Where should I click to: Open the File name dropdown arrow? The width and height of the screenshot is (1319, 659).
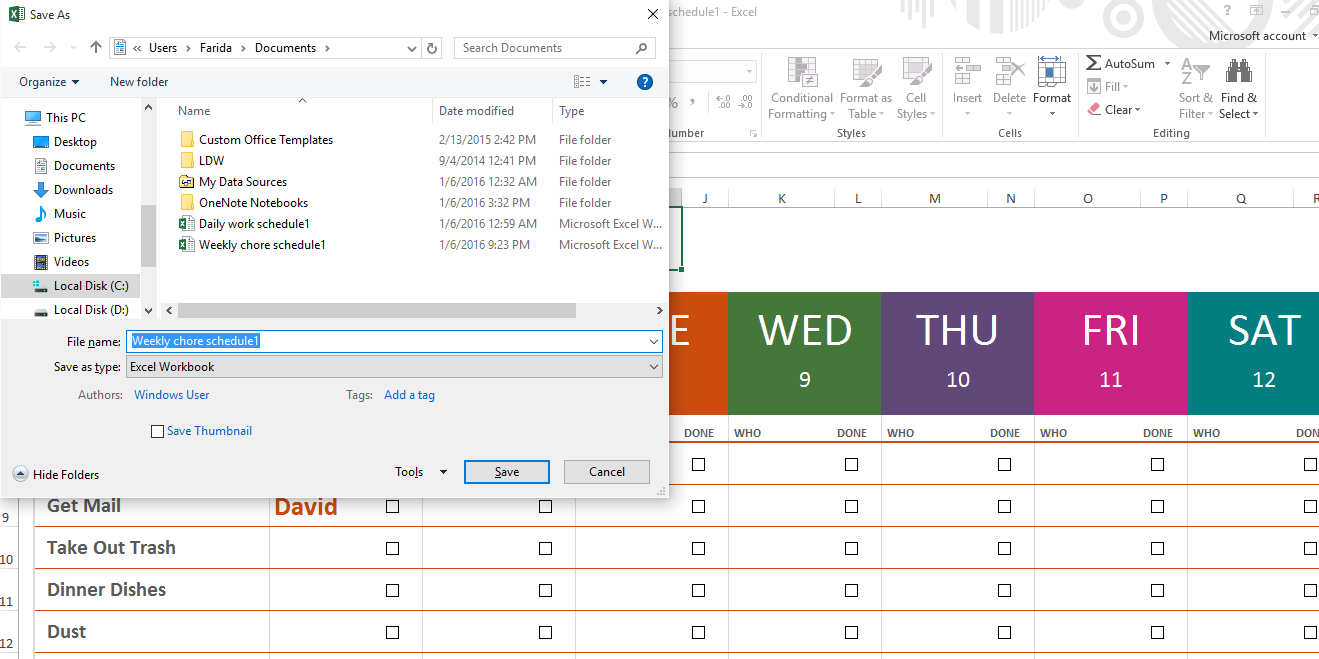pos(654,342)
